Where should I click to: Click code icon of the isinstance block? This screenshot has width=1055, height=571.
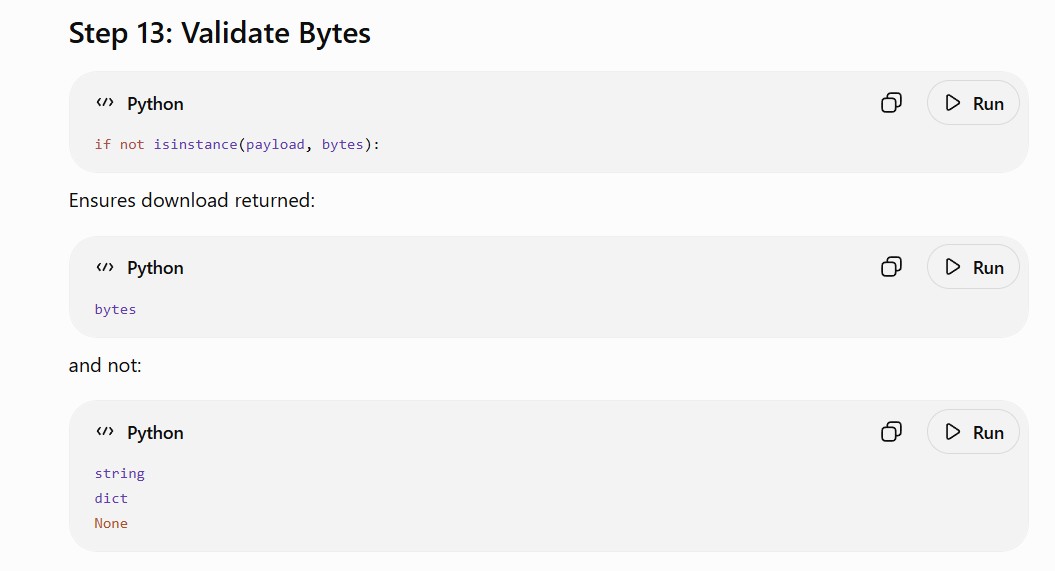tap(105, 103)
